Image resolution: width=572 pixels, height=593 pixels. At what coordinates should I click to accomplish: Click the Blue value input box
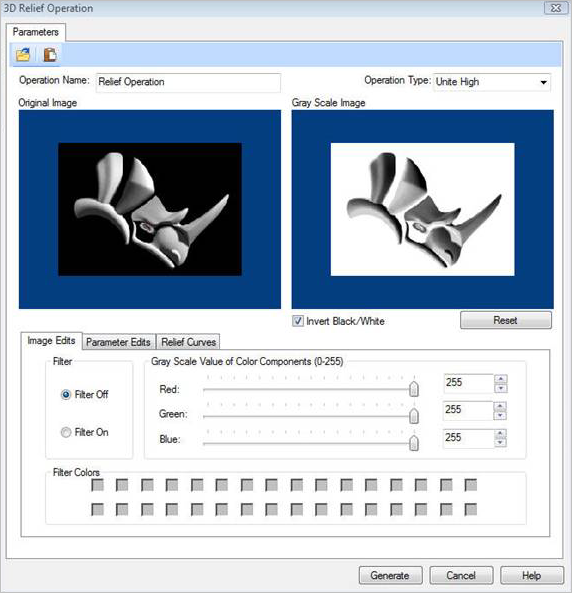[x=468, y=438]
